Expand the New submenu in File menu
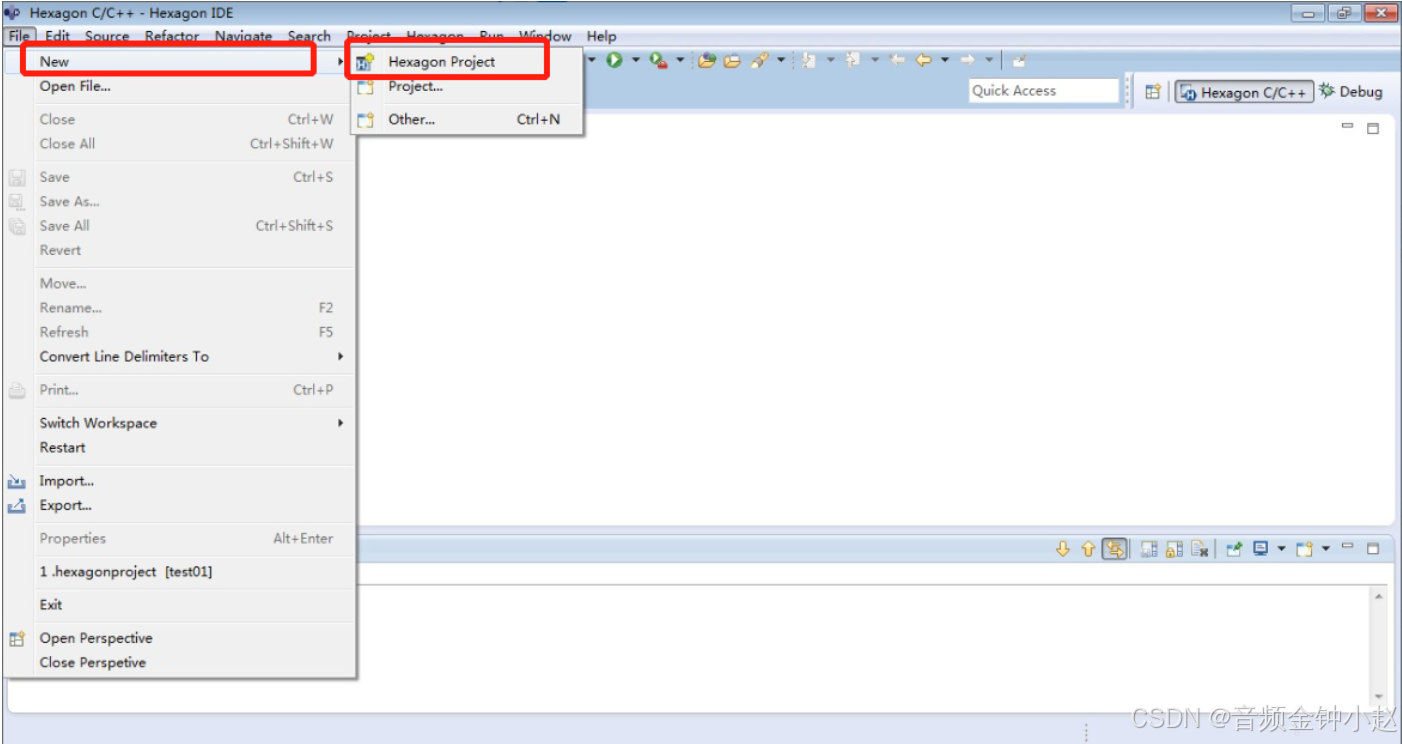This screenshot has width=1402, height=744. tap(180, 61)
